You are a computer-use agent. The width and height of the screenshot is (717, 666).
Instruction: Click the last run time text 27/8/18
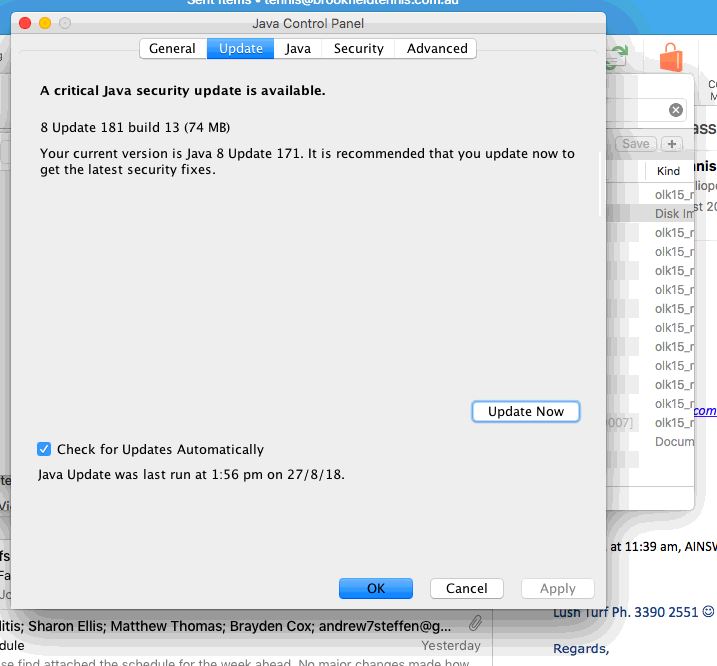pyautogui.click(x=315, y=474)
